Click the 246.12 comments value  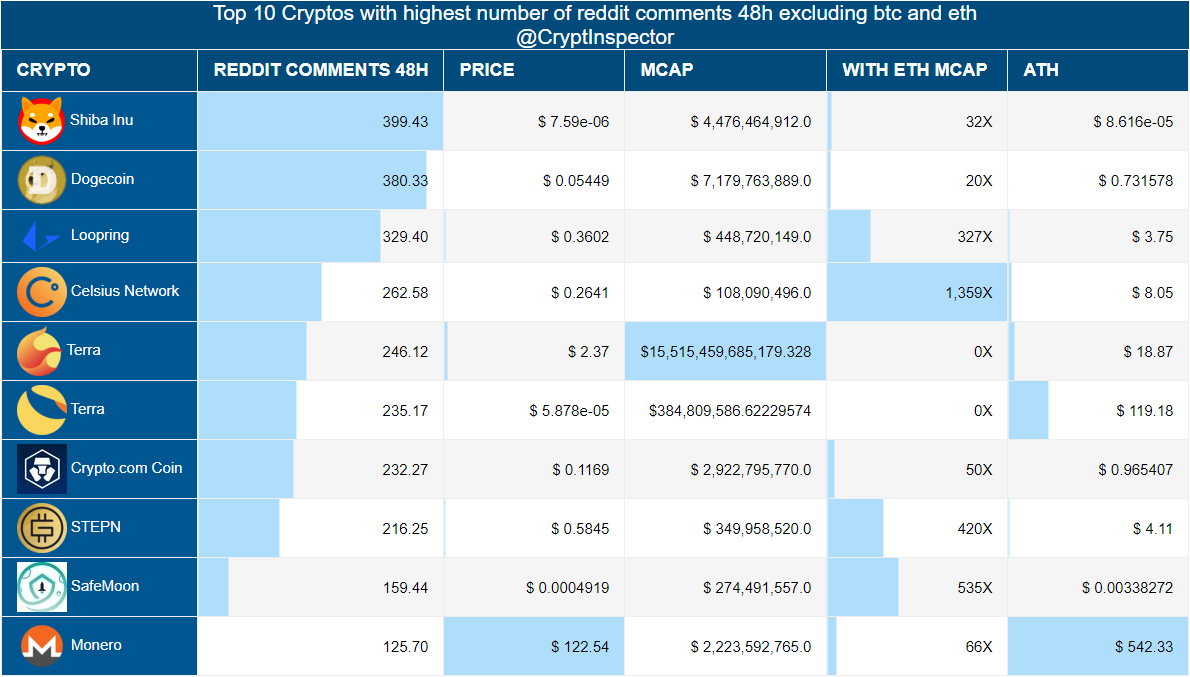pyautogui.click(x=405, y=352)
